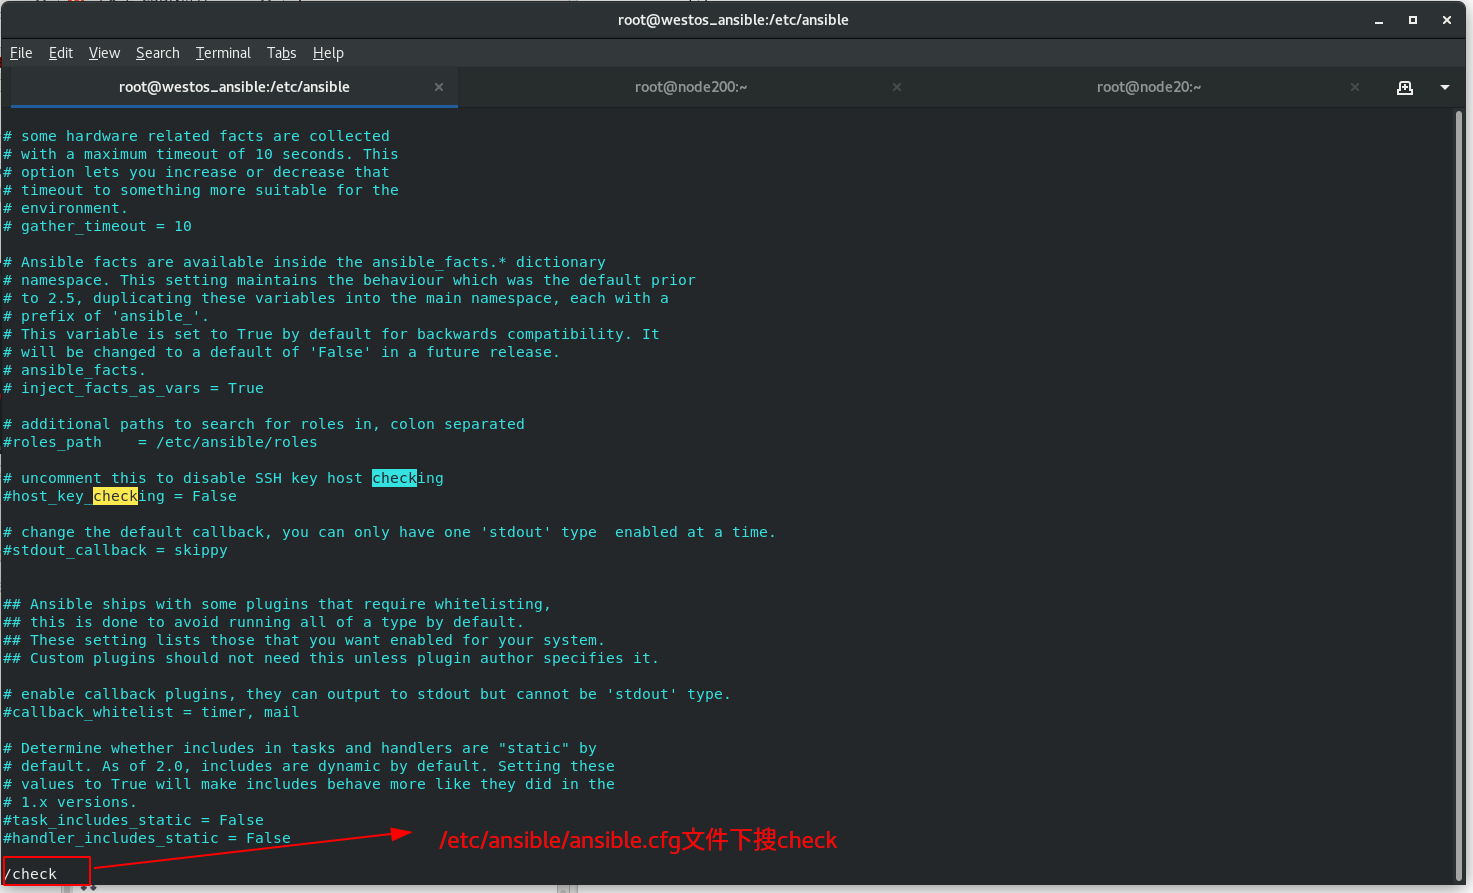Image resolution: width=1473 pixels, height=893 pixels.
Task: Expand the tab list dropdown arrow
Action: pyautogui.click(x=1445, y=87)
